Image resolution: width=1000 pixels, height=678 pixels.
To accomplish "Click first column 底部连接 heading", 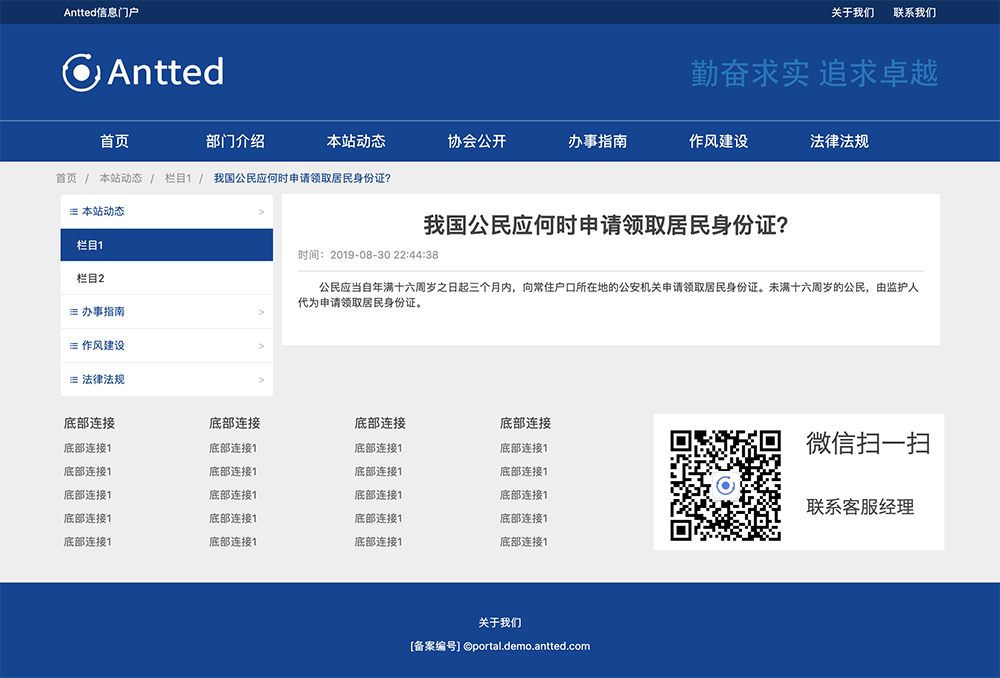I will click(x=89, y=423).
